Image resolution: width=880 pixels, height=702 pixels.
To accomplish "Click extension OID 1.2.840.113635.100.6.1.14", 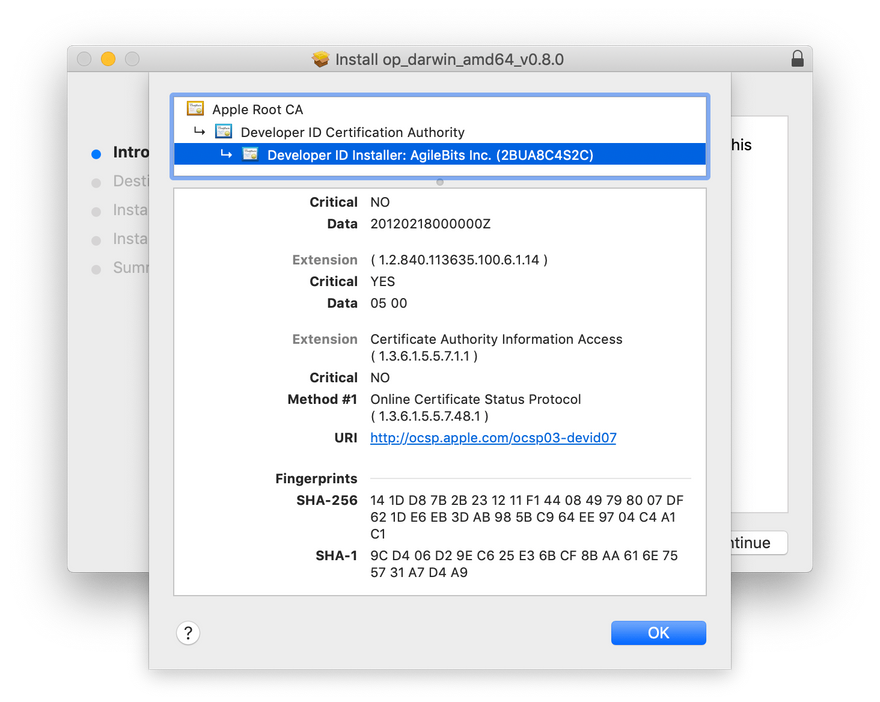I will 459,260.
